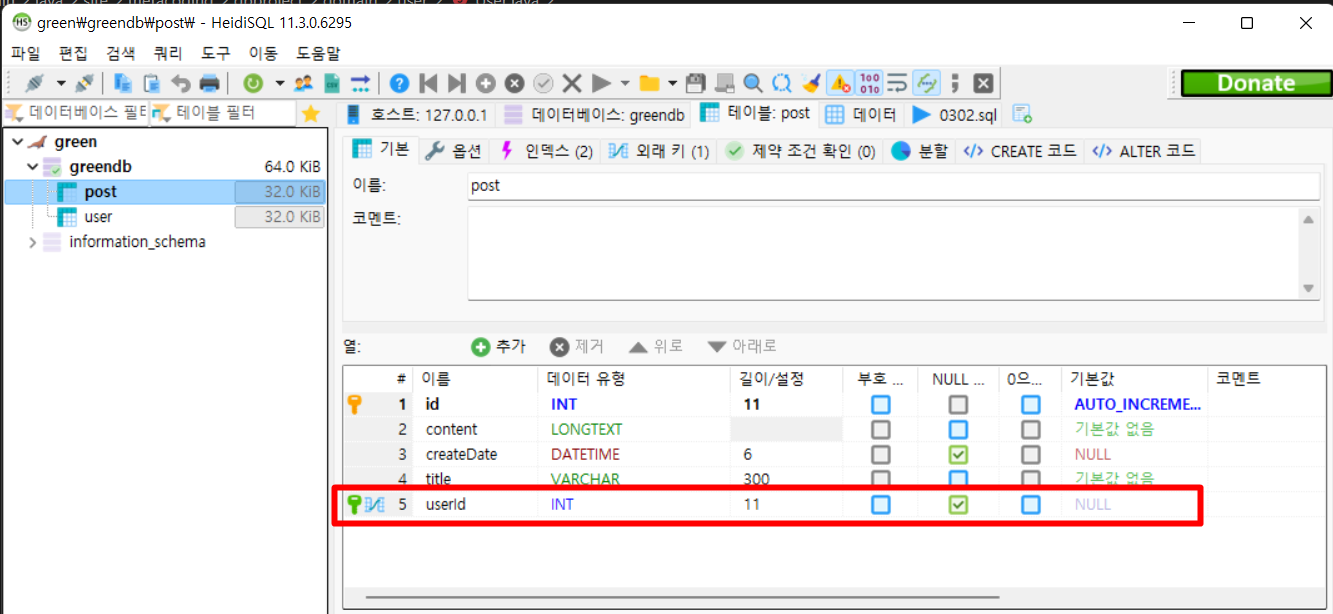Click the open SQL file folder icon
This screenshot has height=614, width=1333.
[x=650, y=83]
